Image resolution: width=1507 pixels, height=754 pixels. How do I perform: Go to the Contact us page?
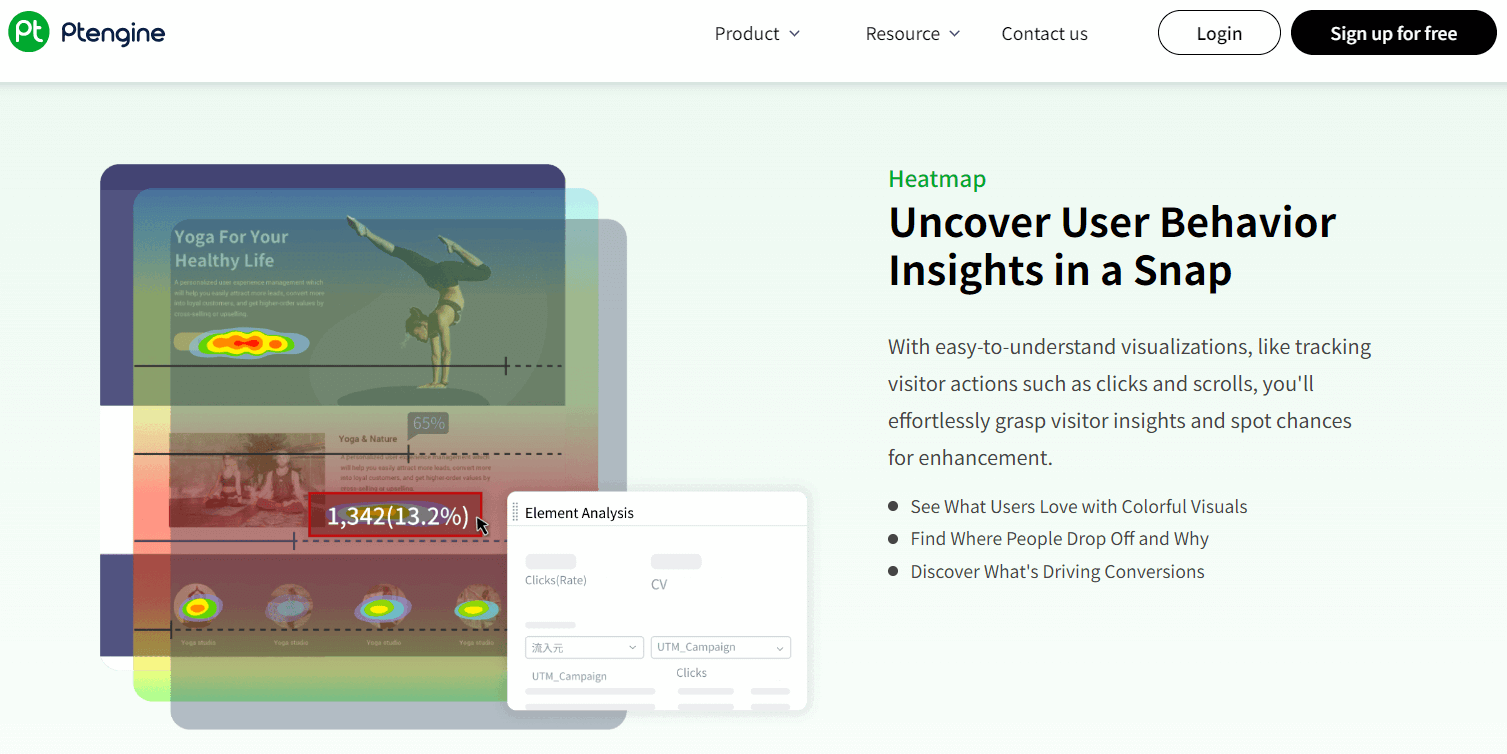pos(1044,34)
